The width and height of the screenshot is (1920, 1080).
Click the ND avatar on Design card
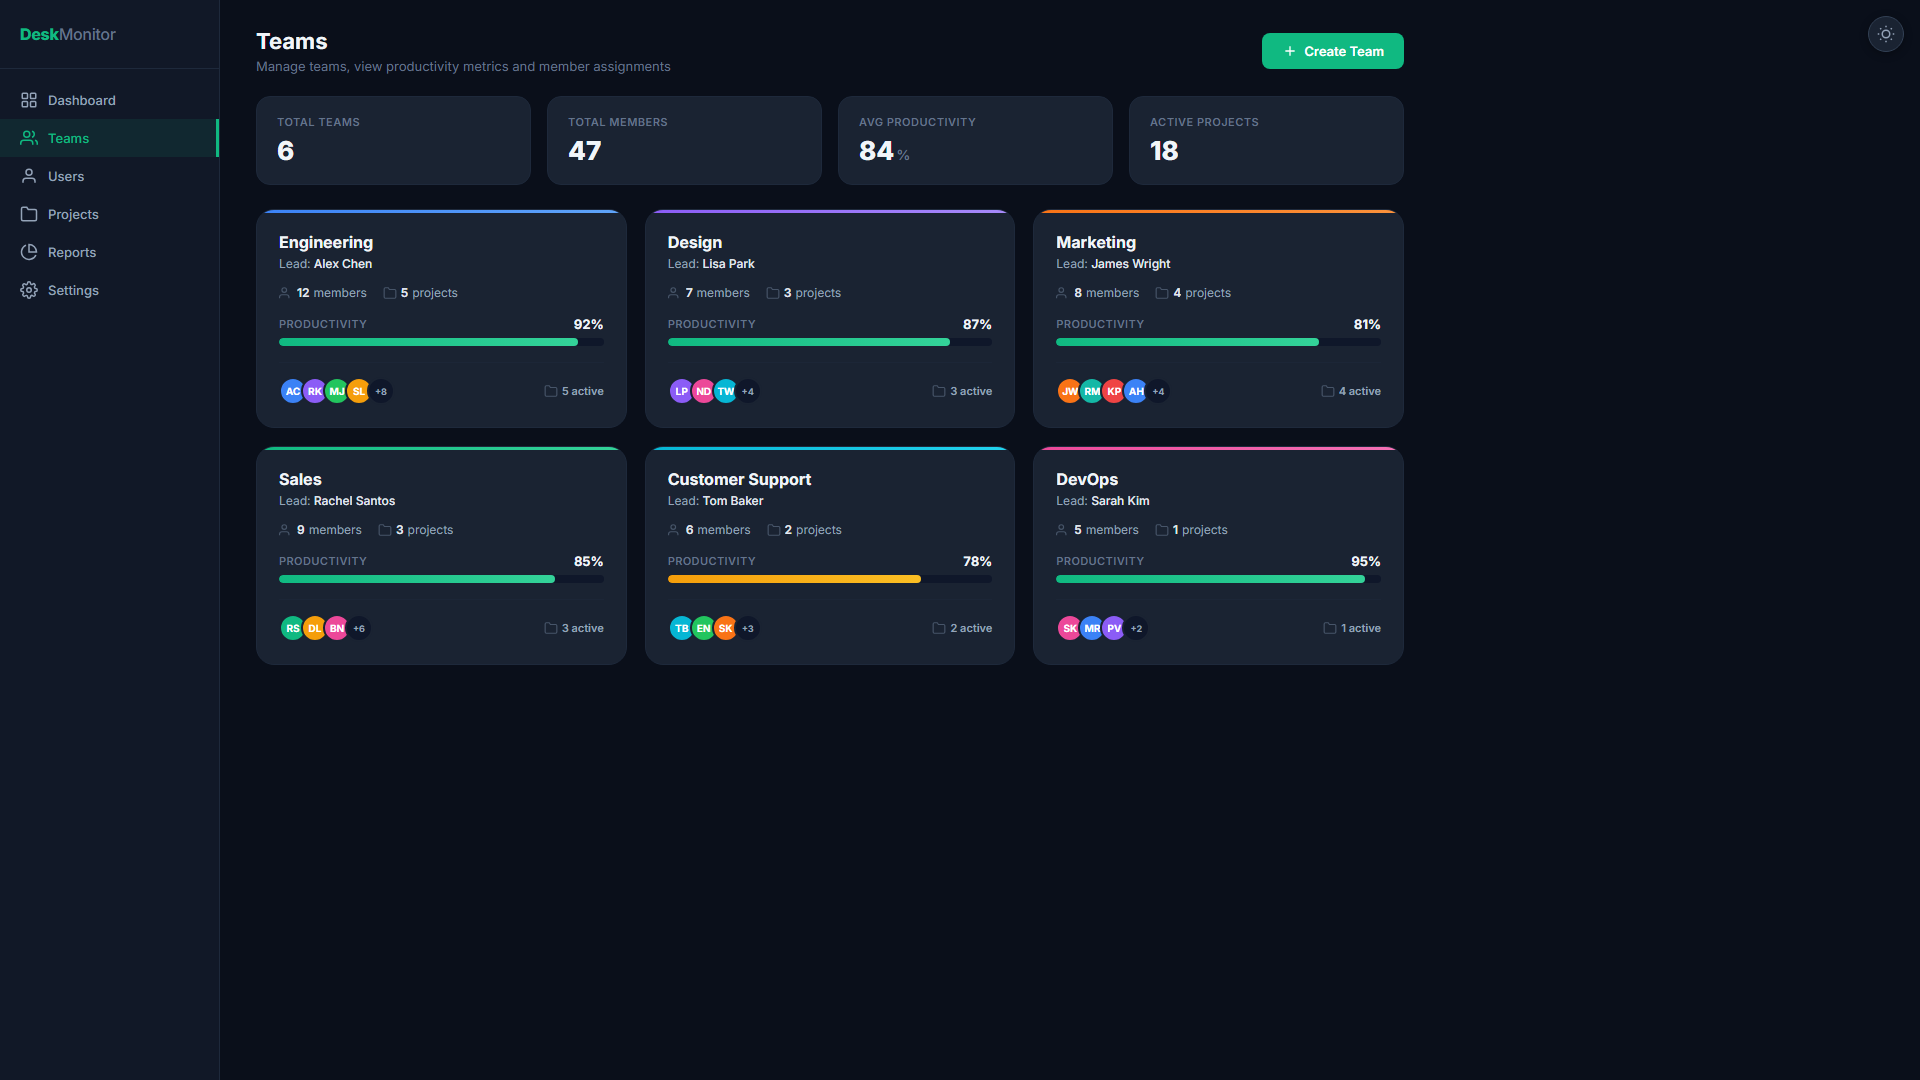coord(703,391)
